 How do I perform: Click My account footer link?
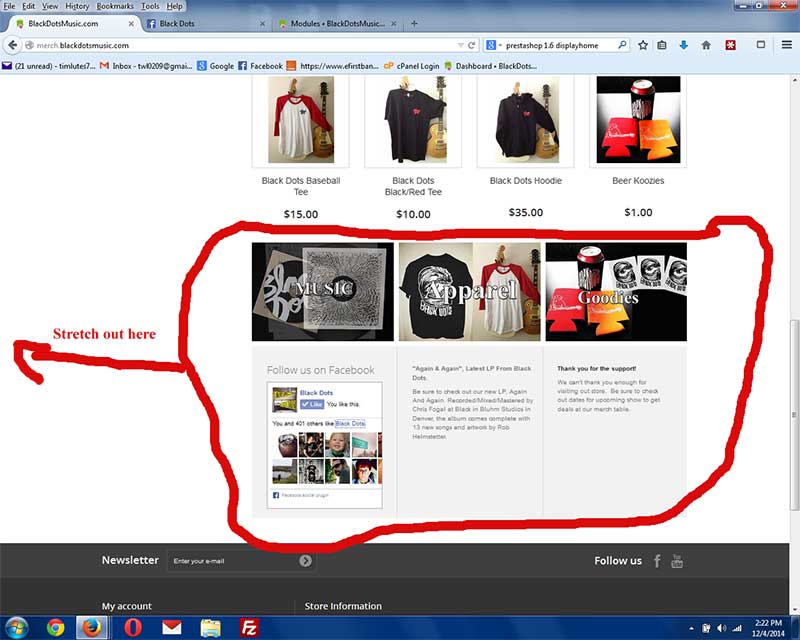pos(127,606)
